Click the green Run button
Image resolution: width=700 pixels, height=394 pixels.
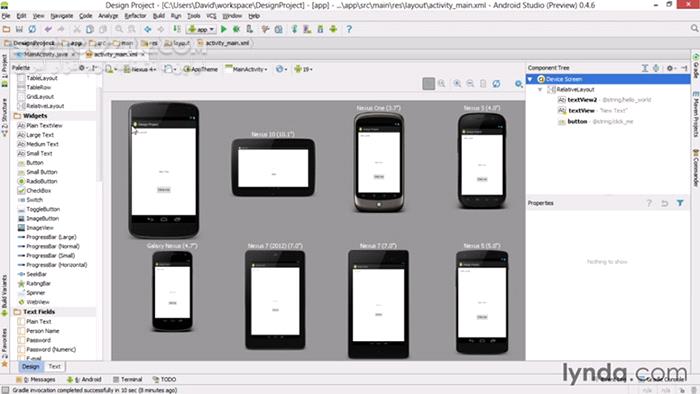point(224,29)
